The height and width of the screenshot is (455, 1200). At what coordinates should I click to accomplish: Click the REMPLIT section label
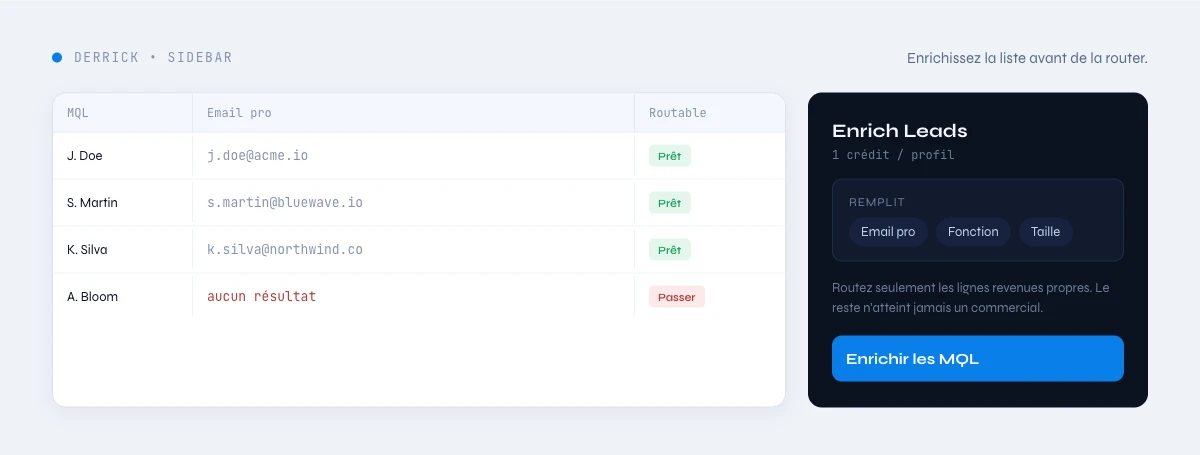[877, 202]
